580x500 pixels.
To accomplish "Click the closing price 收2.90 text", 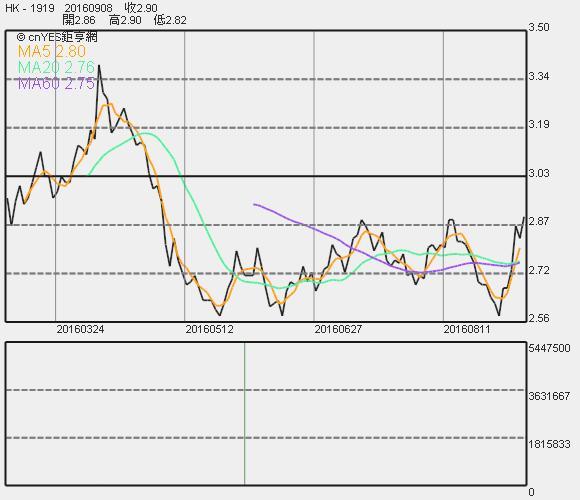I will click(x=141, y=8).
